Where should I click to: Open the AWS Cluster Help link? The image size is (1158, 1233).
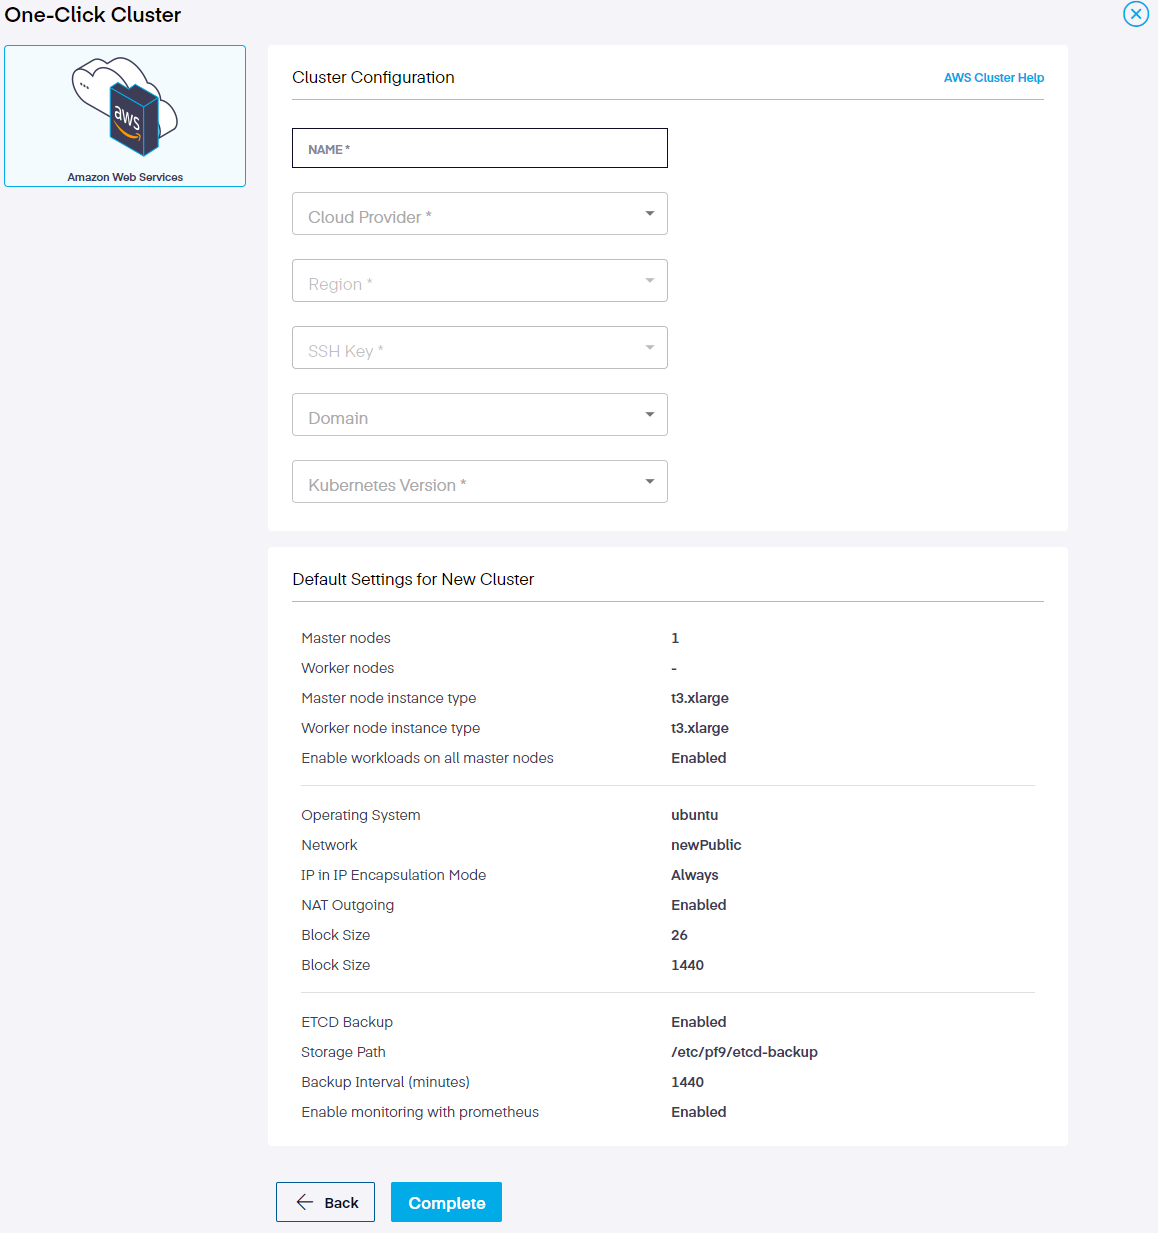(x=993, y=78)
